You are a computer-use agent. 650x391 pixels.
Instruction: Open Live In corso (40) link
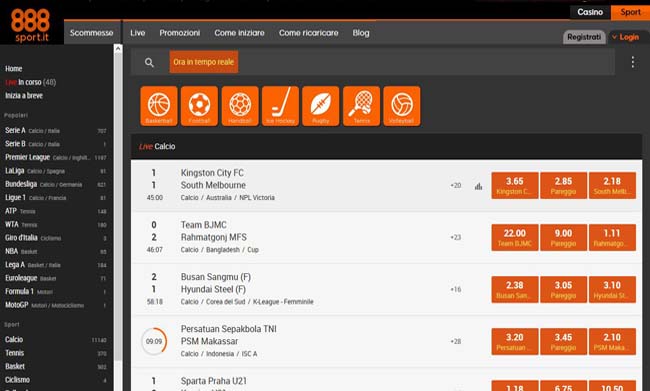point(31,82)
